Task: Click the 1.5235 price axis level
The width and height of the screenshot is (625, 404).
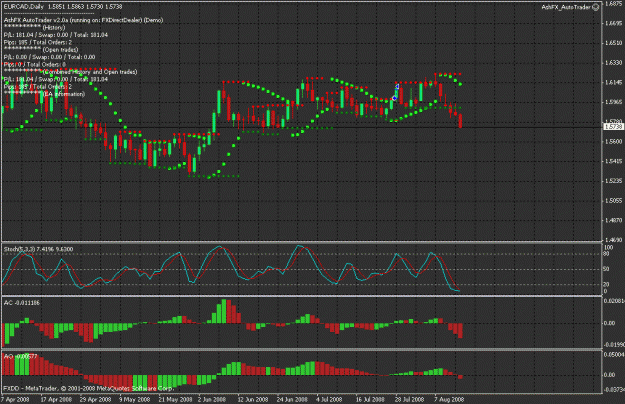Action: pos(614,181)
